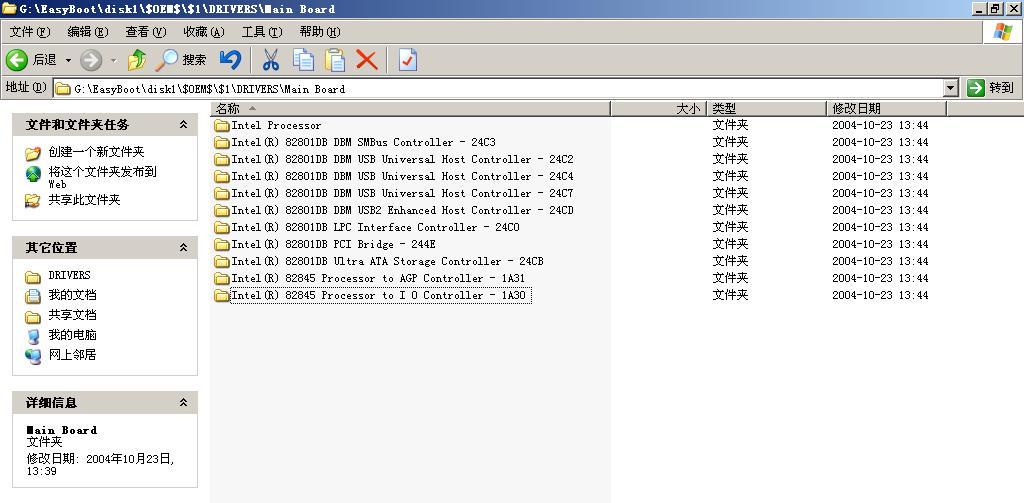
Task: Sort by the 大小 column header
Action: tap(659, 108)
